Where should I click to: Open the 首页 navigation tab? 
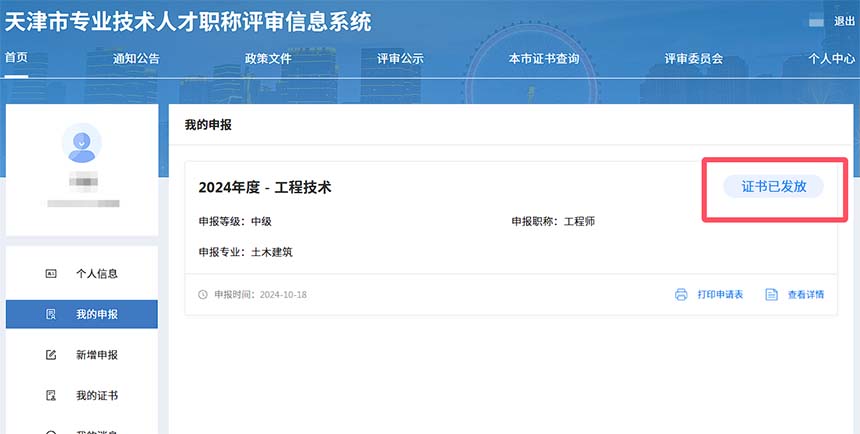coord(16,57)
